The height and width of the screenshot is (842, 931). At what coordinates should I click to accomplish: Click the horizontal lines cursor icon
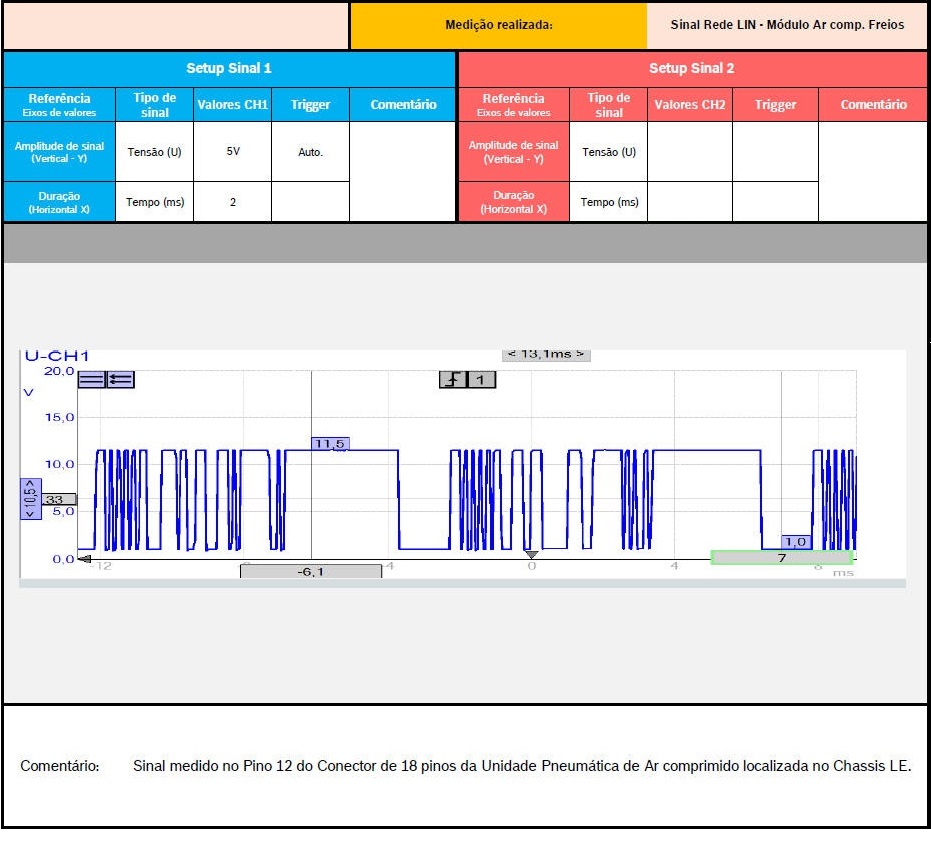tap(91, 379)
